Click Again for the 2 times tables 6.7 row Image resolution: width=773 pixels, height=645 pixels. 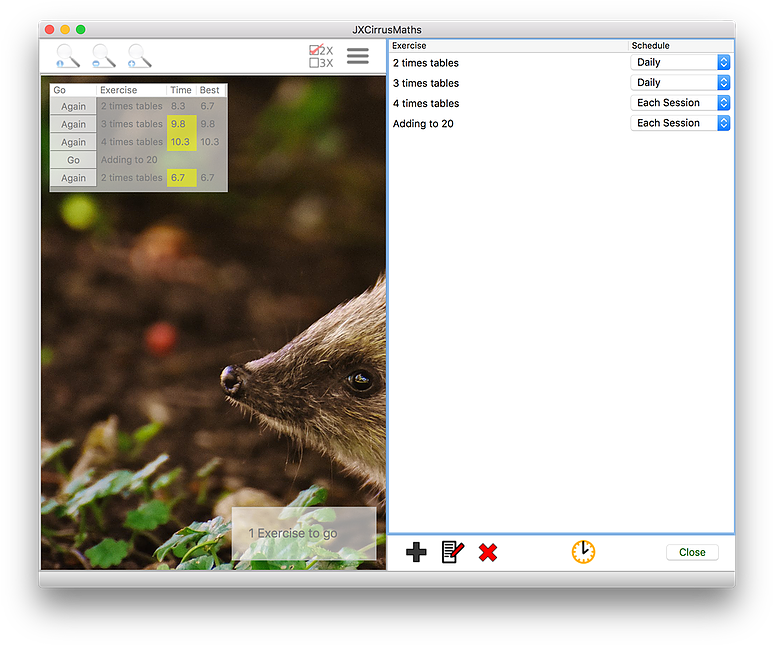73,178
